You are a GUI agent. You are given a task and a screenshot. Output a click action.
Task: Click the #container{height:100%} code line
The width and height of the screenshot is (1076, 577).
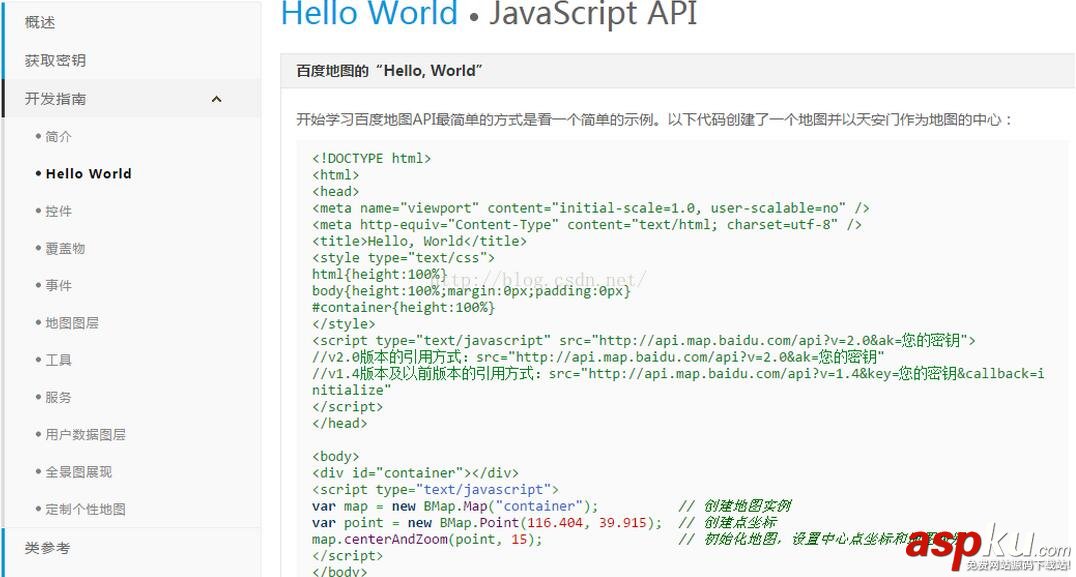[x=404, y=307]
